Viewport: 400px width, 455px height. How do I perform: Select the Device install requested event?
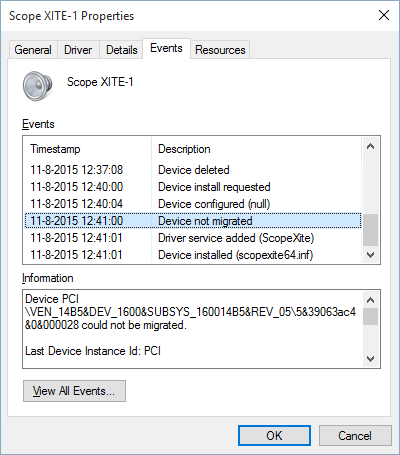pos(193,187)
